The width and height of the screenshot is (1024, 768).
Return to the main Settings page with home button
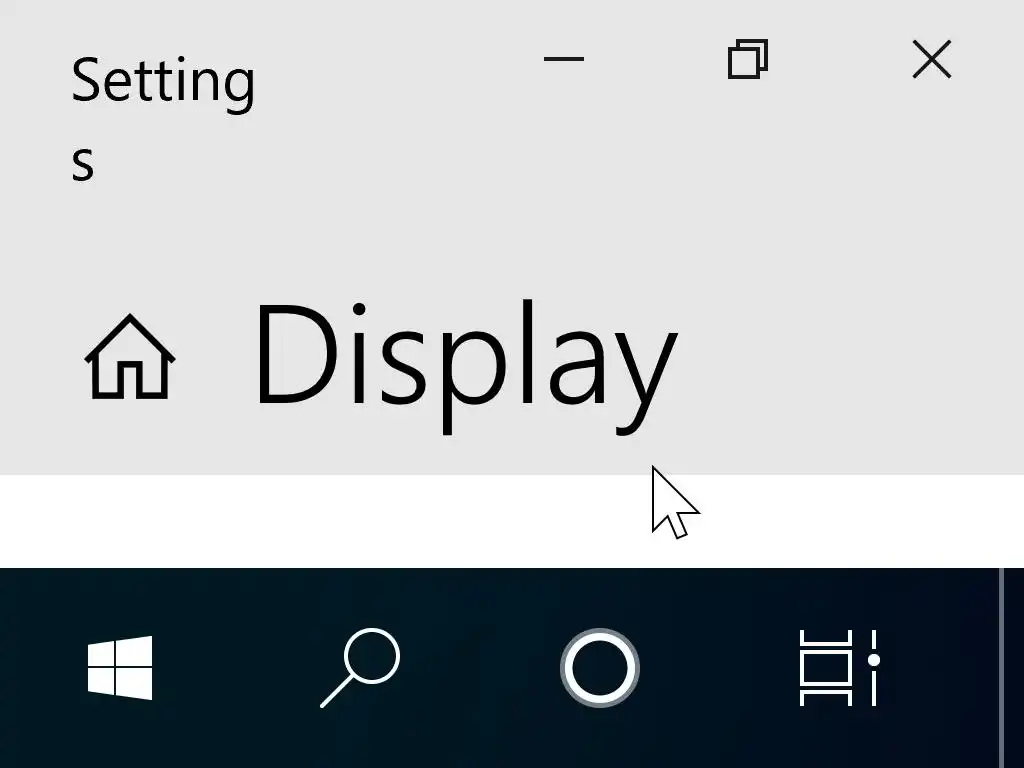(129, 357)
